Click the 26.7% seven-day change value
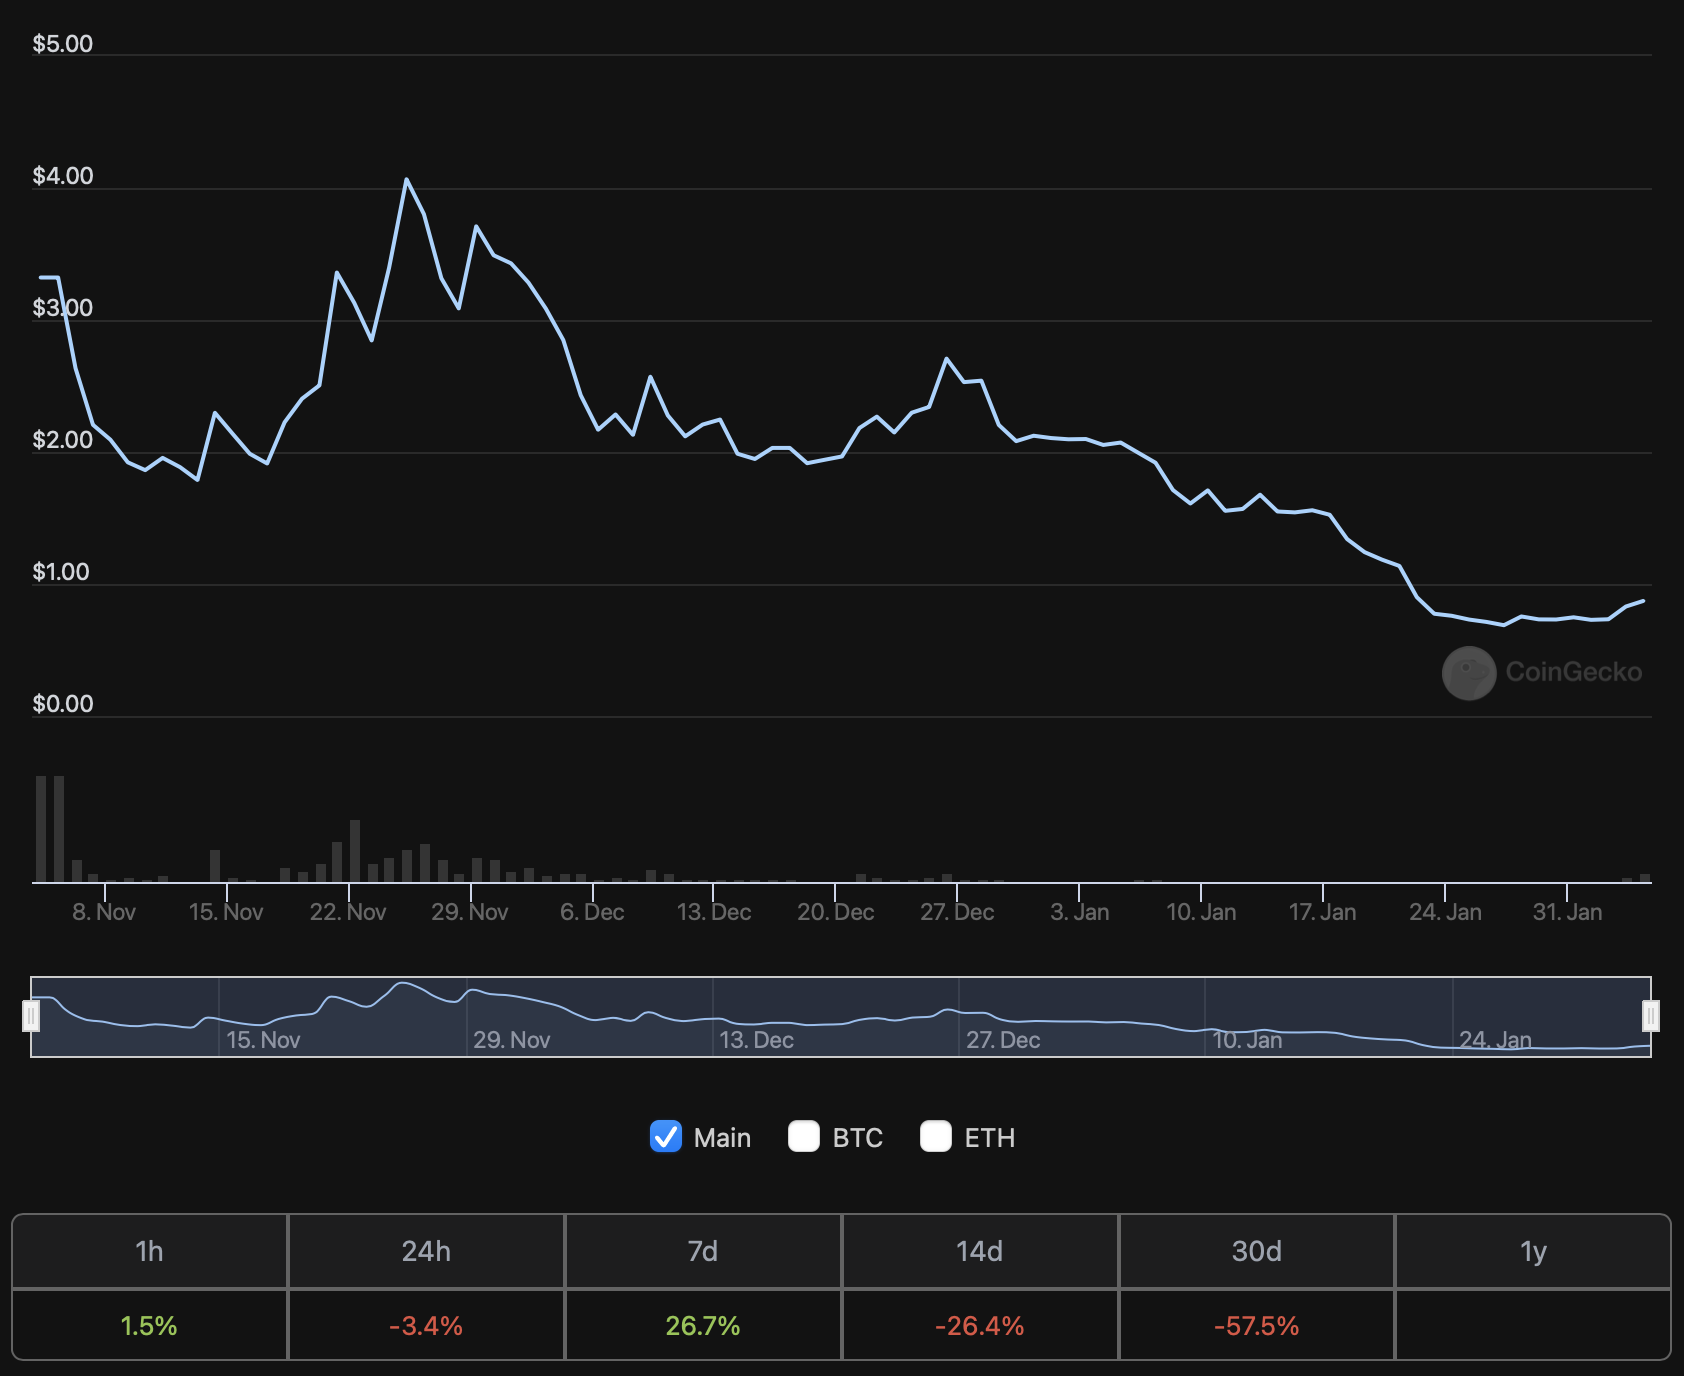1684x1376 pixels. [x=703, y=1326]
